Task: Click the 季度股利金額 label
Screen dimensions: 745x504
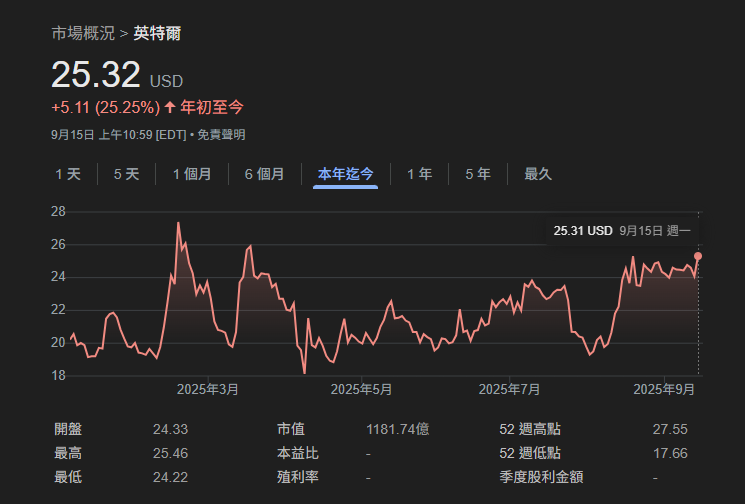Action: (x=541, y=477)
